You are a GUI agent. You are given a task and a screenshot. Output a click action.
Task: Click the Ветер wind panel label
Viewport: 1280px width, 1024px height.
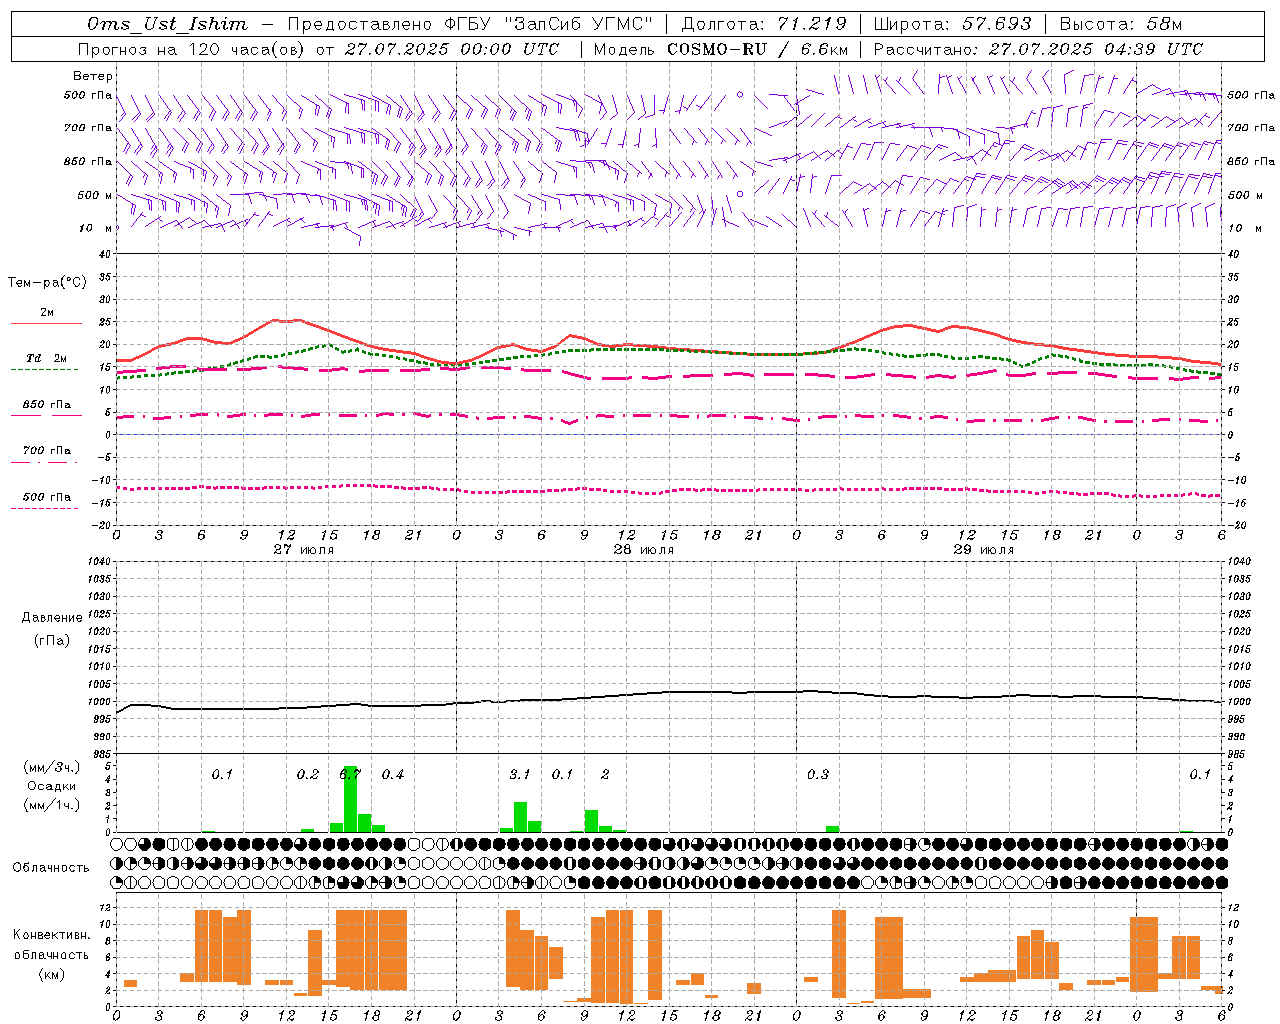pyautogui.click(x=93, y=76)
